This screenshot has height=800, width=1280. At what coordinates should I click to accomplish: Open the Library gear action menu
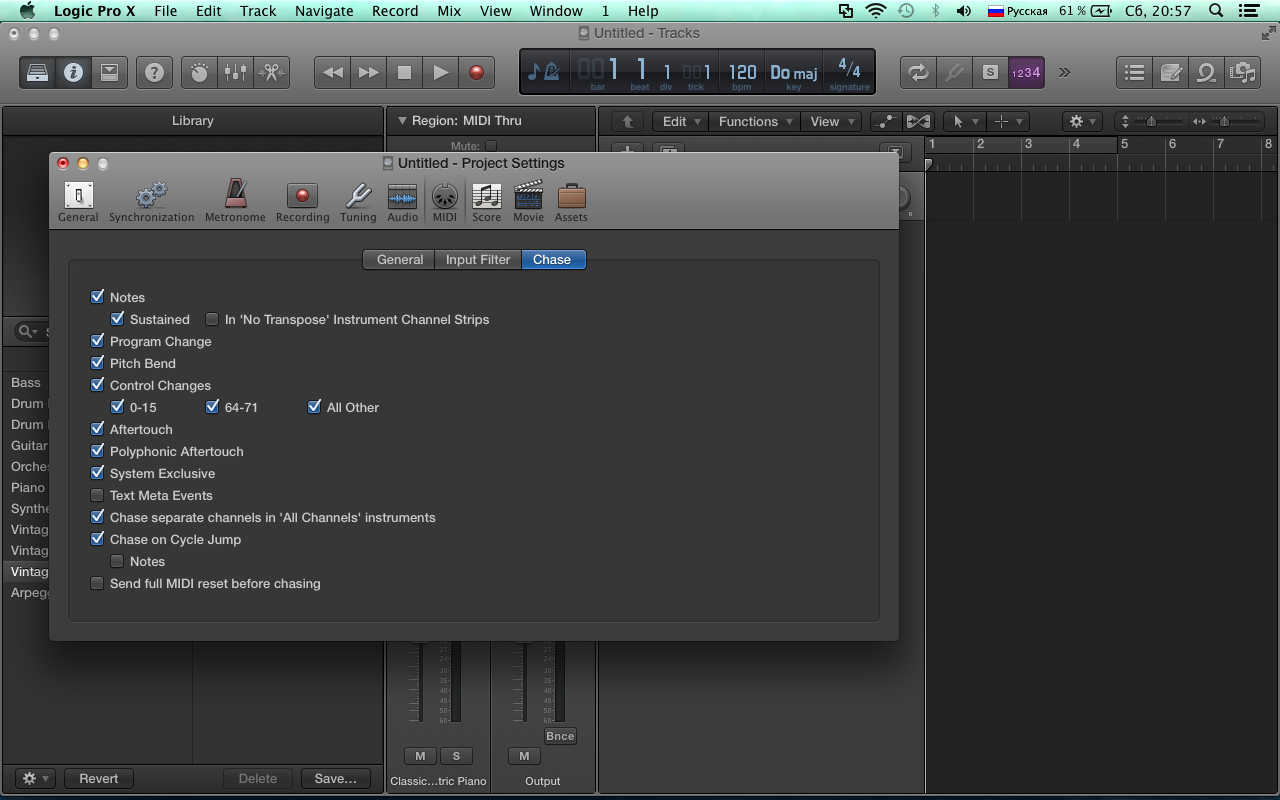tap(35, 778)
